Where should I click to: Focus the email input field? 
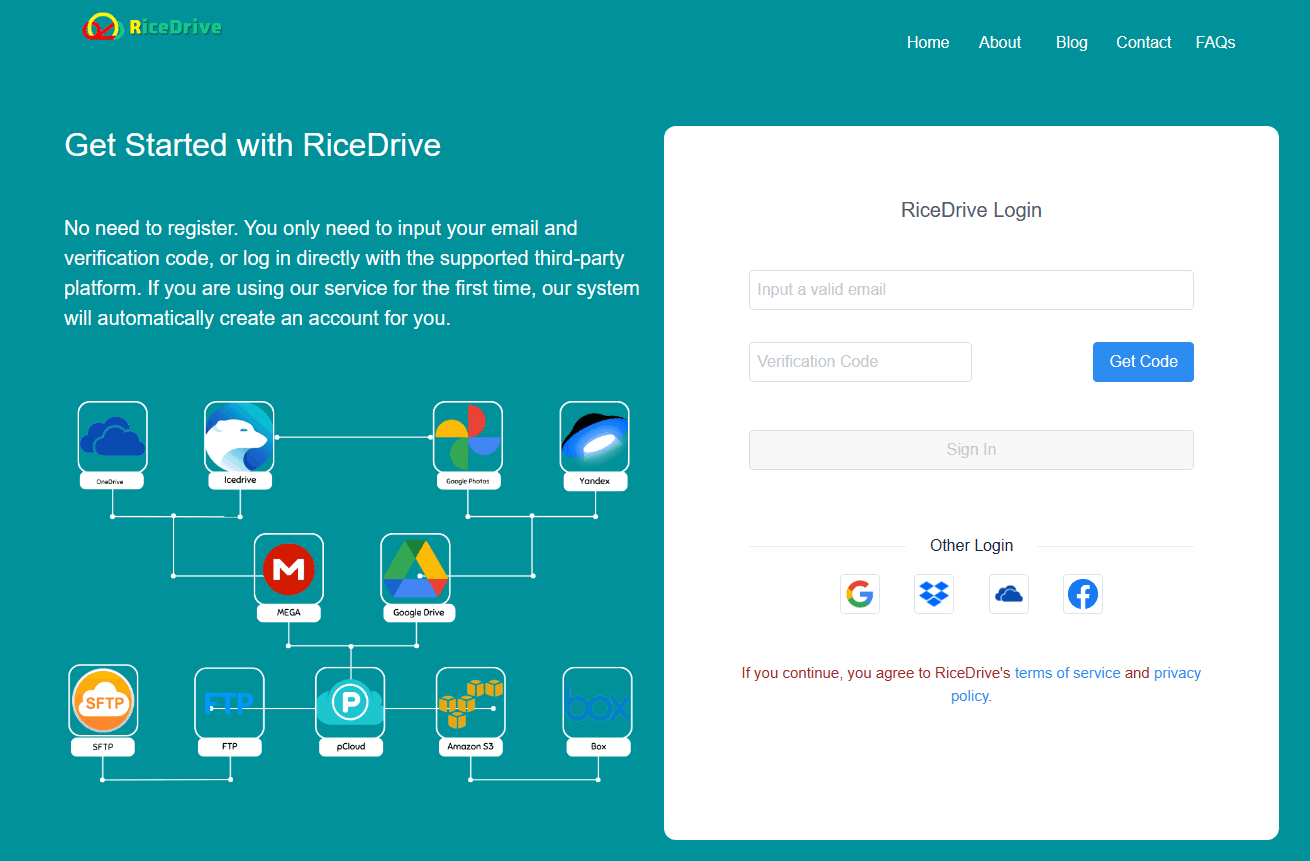(971, 290)
